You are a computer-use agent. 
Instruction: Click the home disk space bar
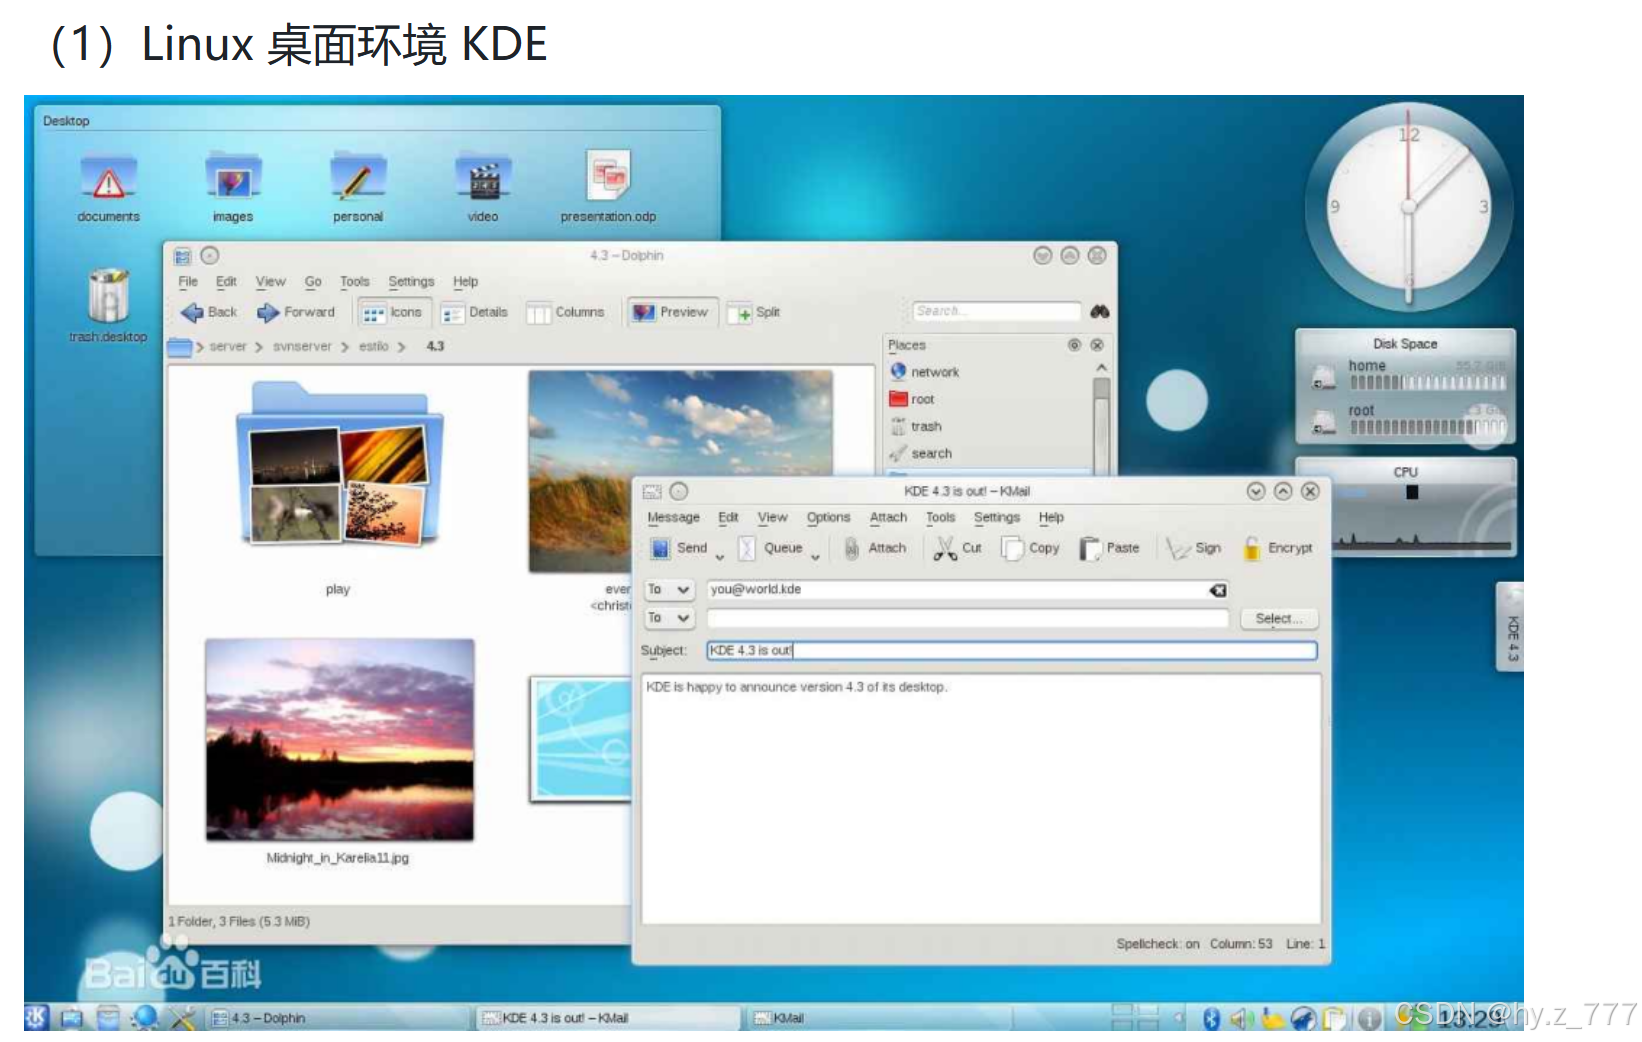coord(1427,382)
